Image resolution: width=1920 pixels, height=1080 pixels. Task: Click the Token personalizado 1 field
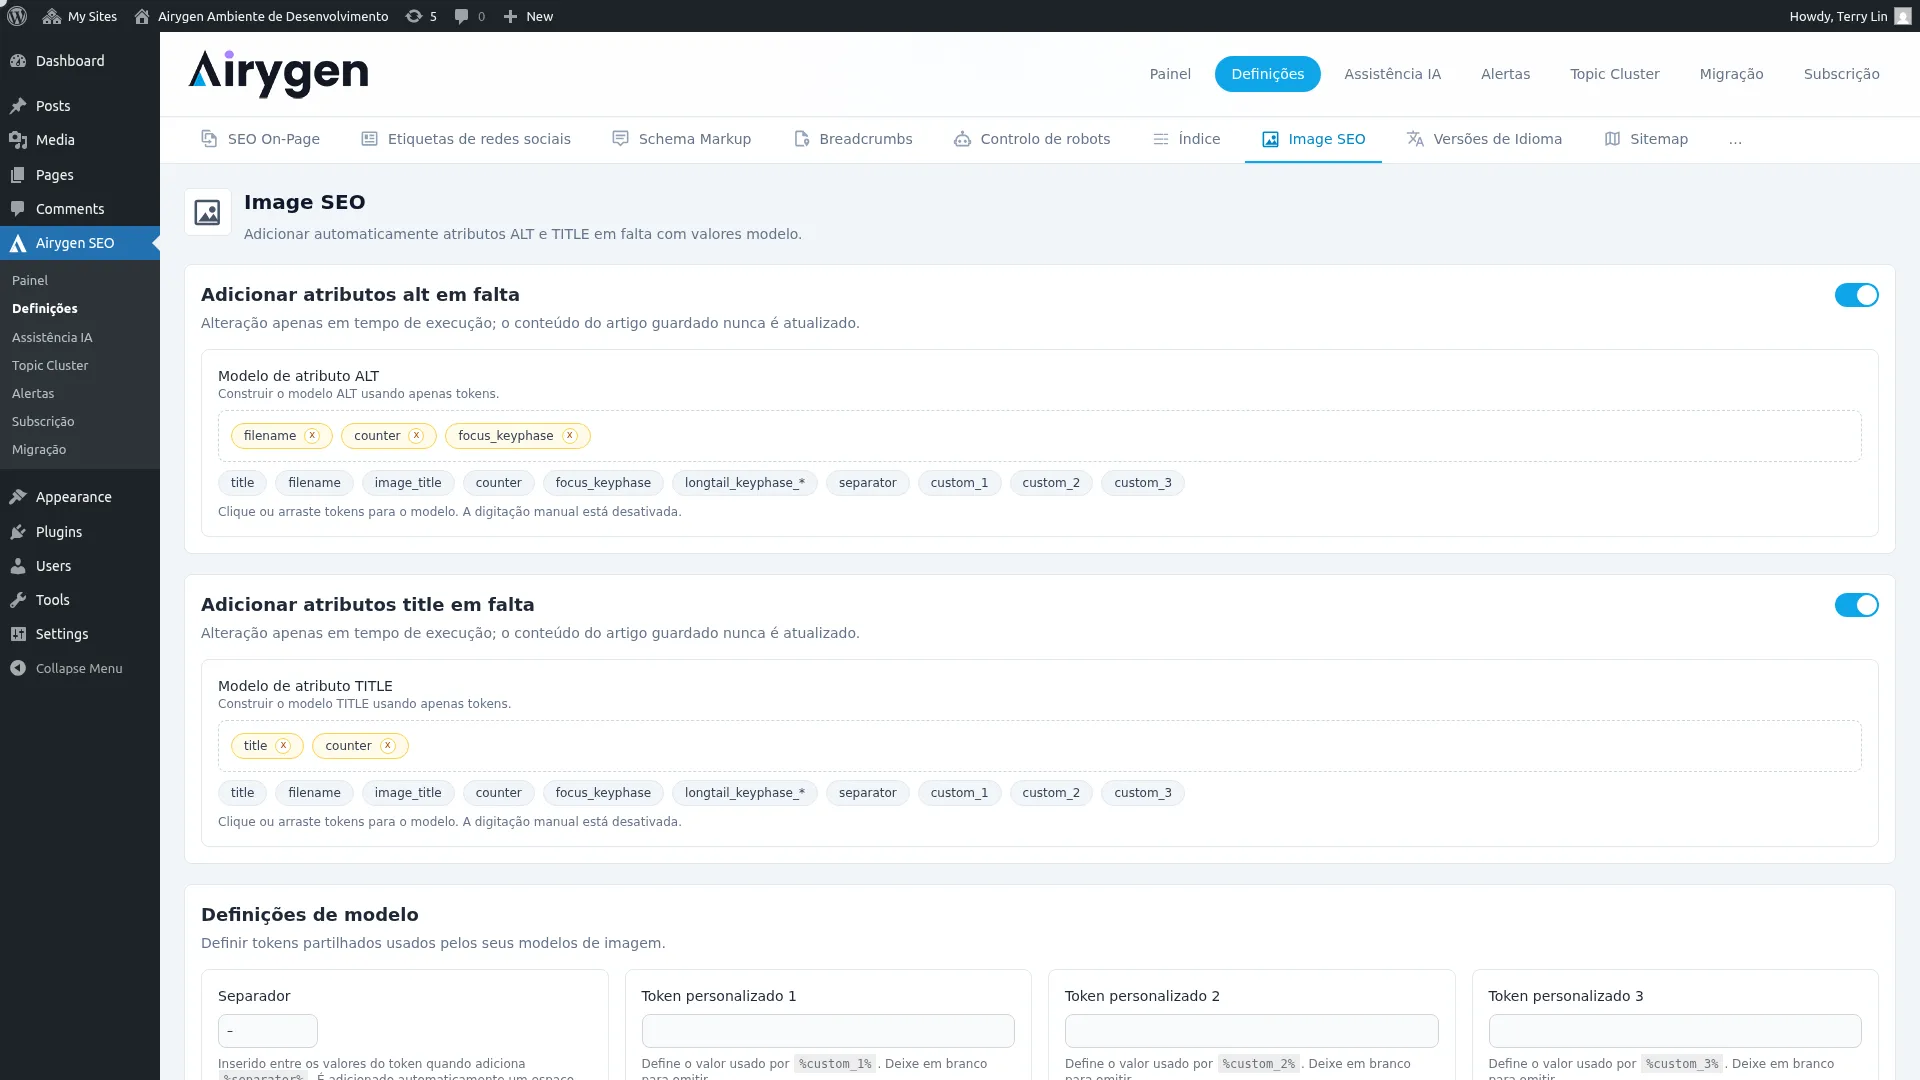tap(828, 1031)
